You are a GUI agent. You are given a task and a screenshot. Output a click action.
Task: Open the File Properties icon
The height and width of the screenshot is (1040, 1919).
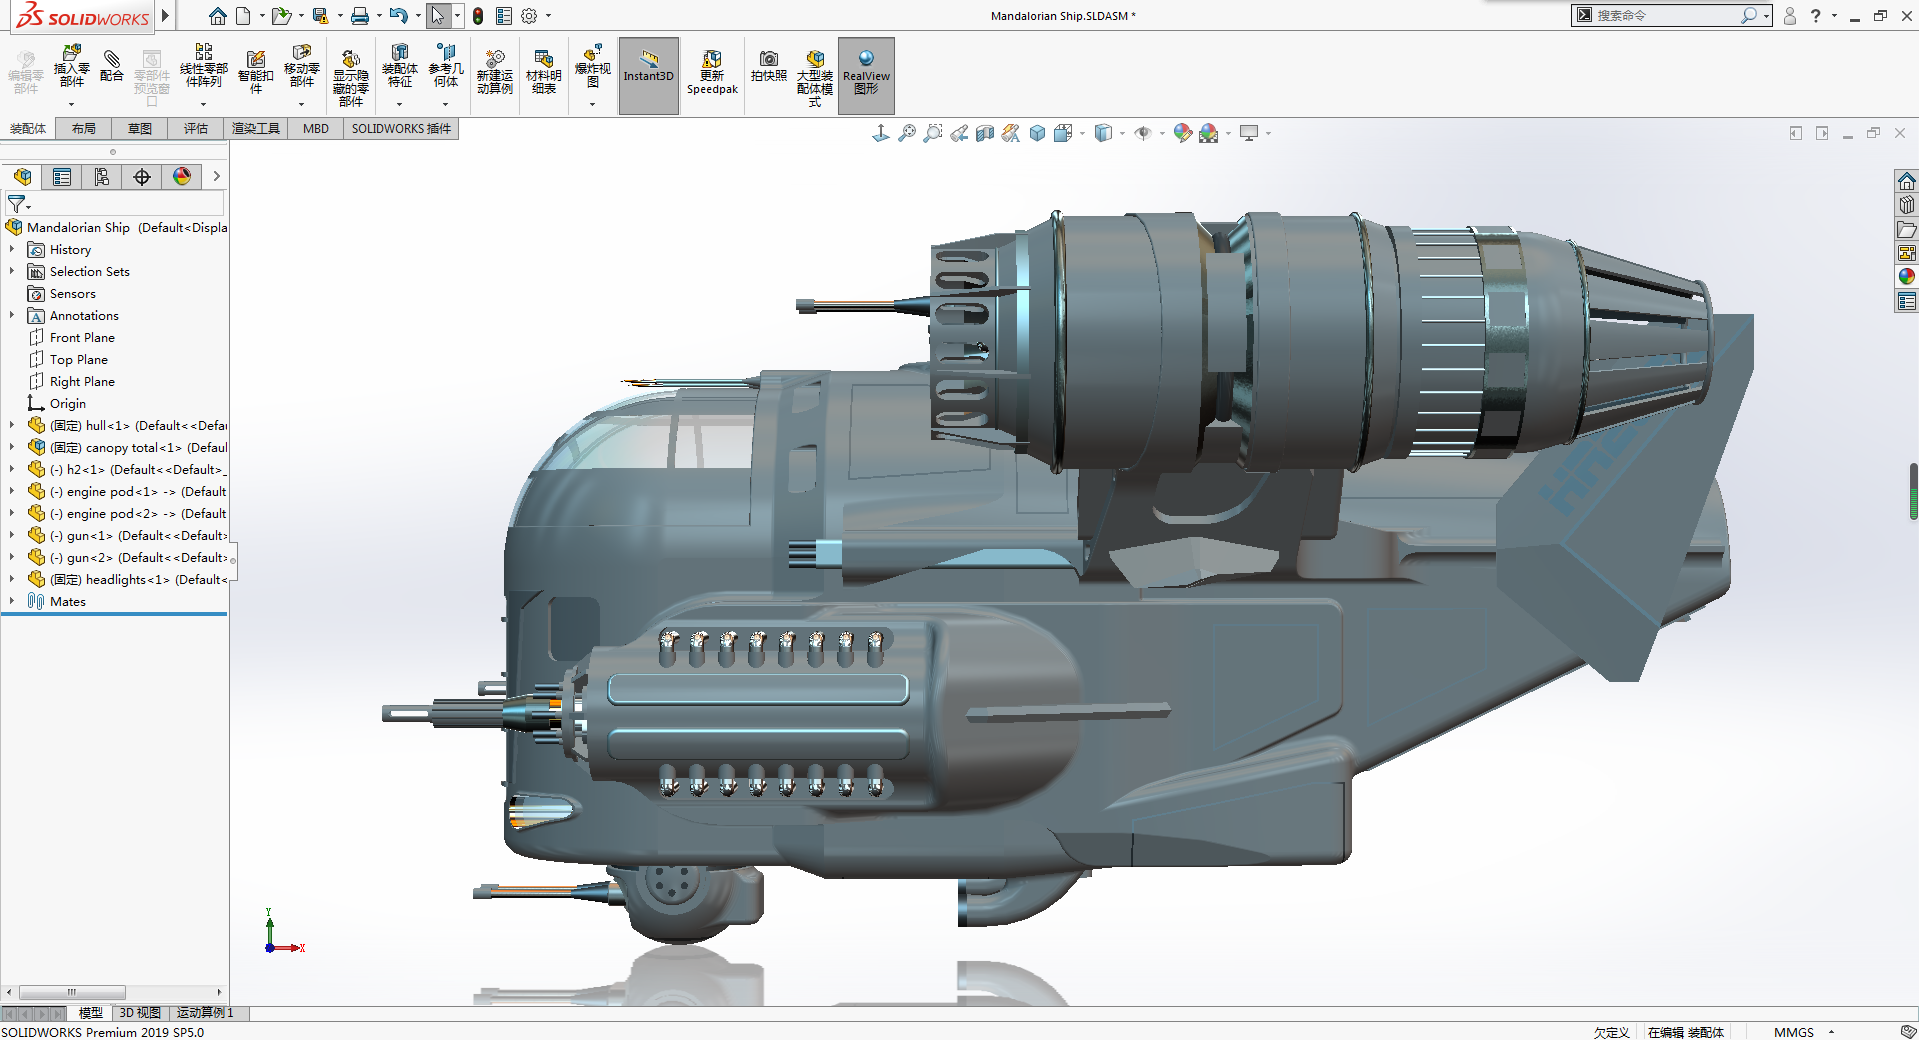504,16
